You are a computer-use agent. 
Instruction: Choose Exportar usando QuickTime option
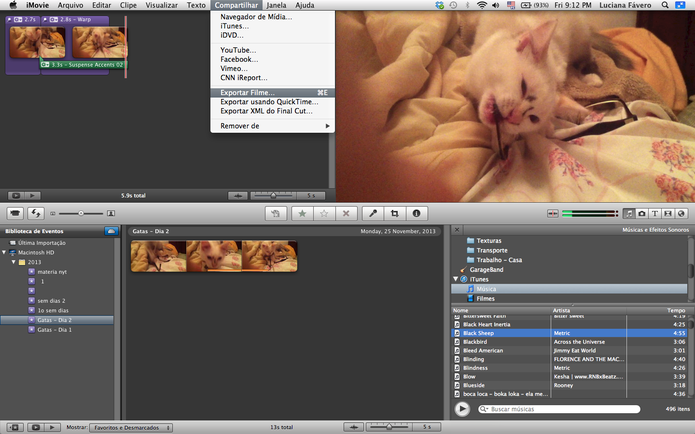point(272,102)
